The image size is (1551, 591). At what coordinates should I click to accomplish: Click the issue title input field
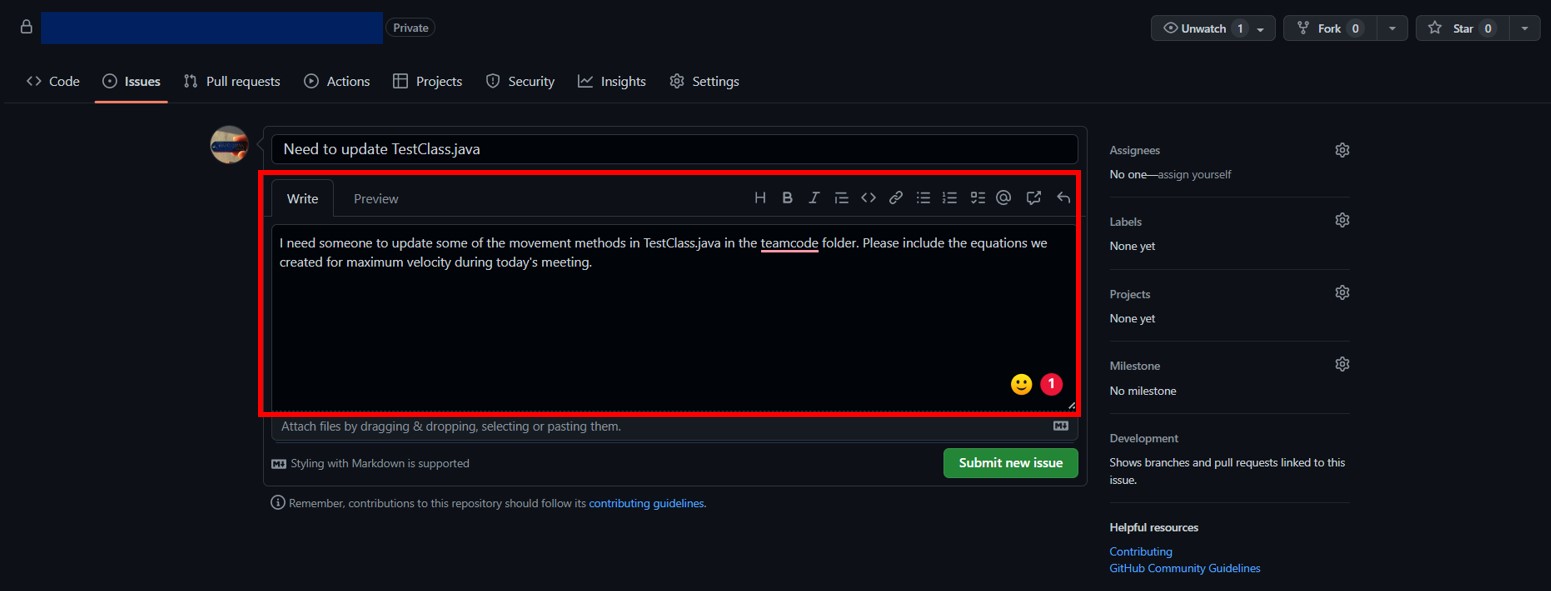coord(675,149)
